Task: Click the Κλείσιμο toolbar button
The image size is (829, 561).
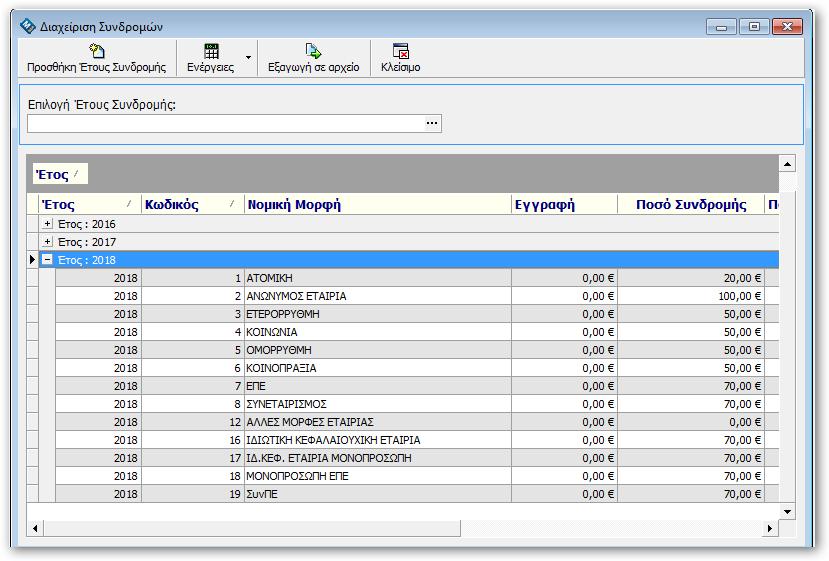Action: click(401, 58)
